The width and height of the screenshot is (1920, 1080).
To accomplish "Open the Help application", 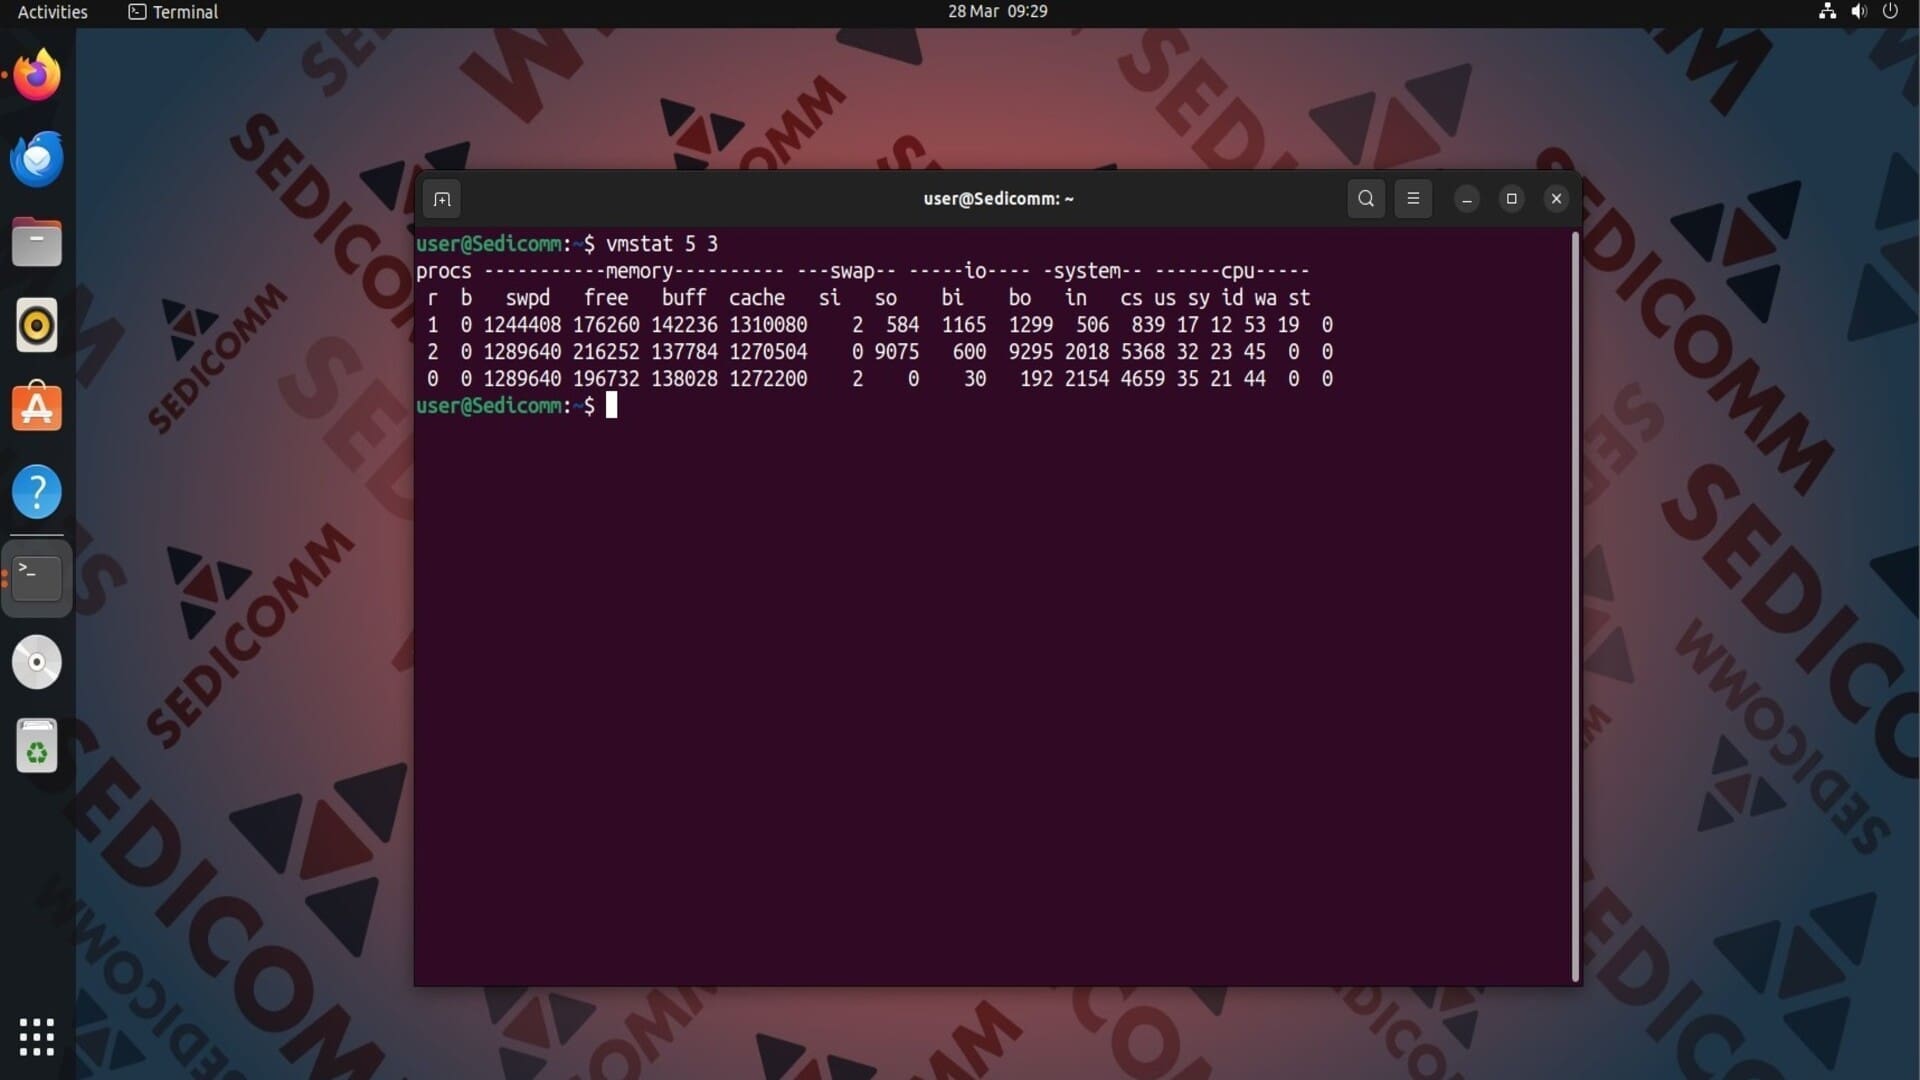I will tap(37, 492).
